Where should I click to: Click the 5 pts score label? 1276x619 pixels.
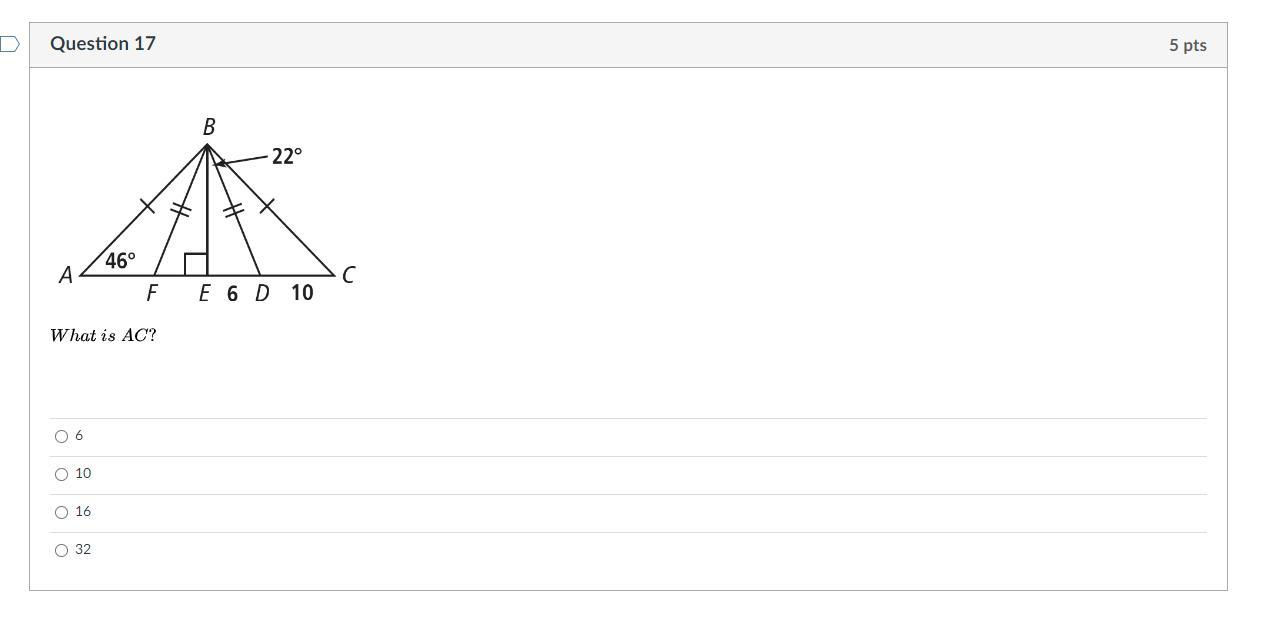[x=1187, y=45]
